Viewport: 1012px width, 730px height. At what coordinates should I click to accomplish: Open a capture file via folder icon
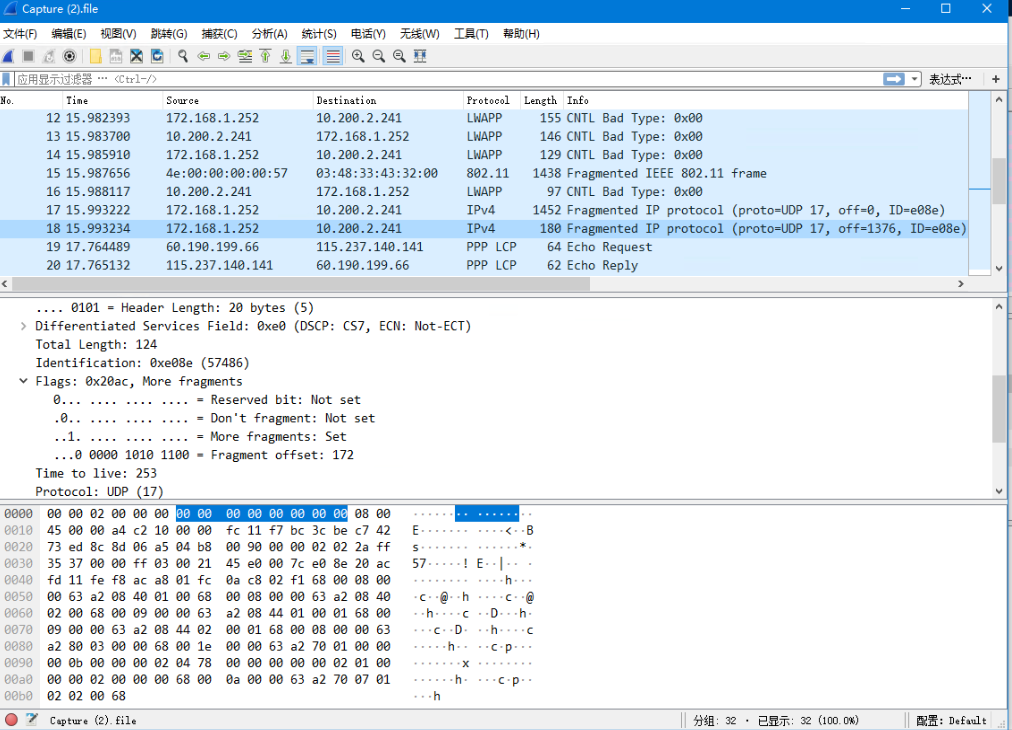pyautogui.click(x=96, y=56)
